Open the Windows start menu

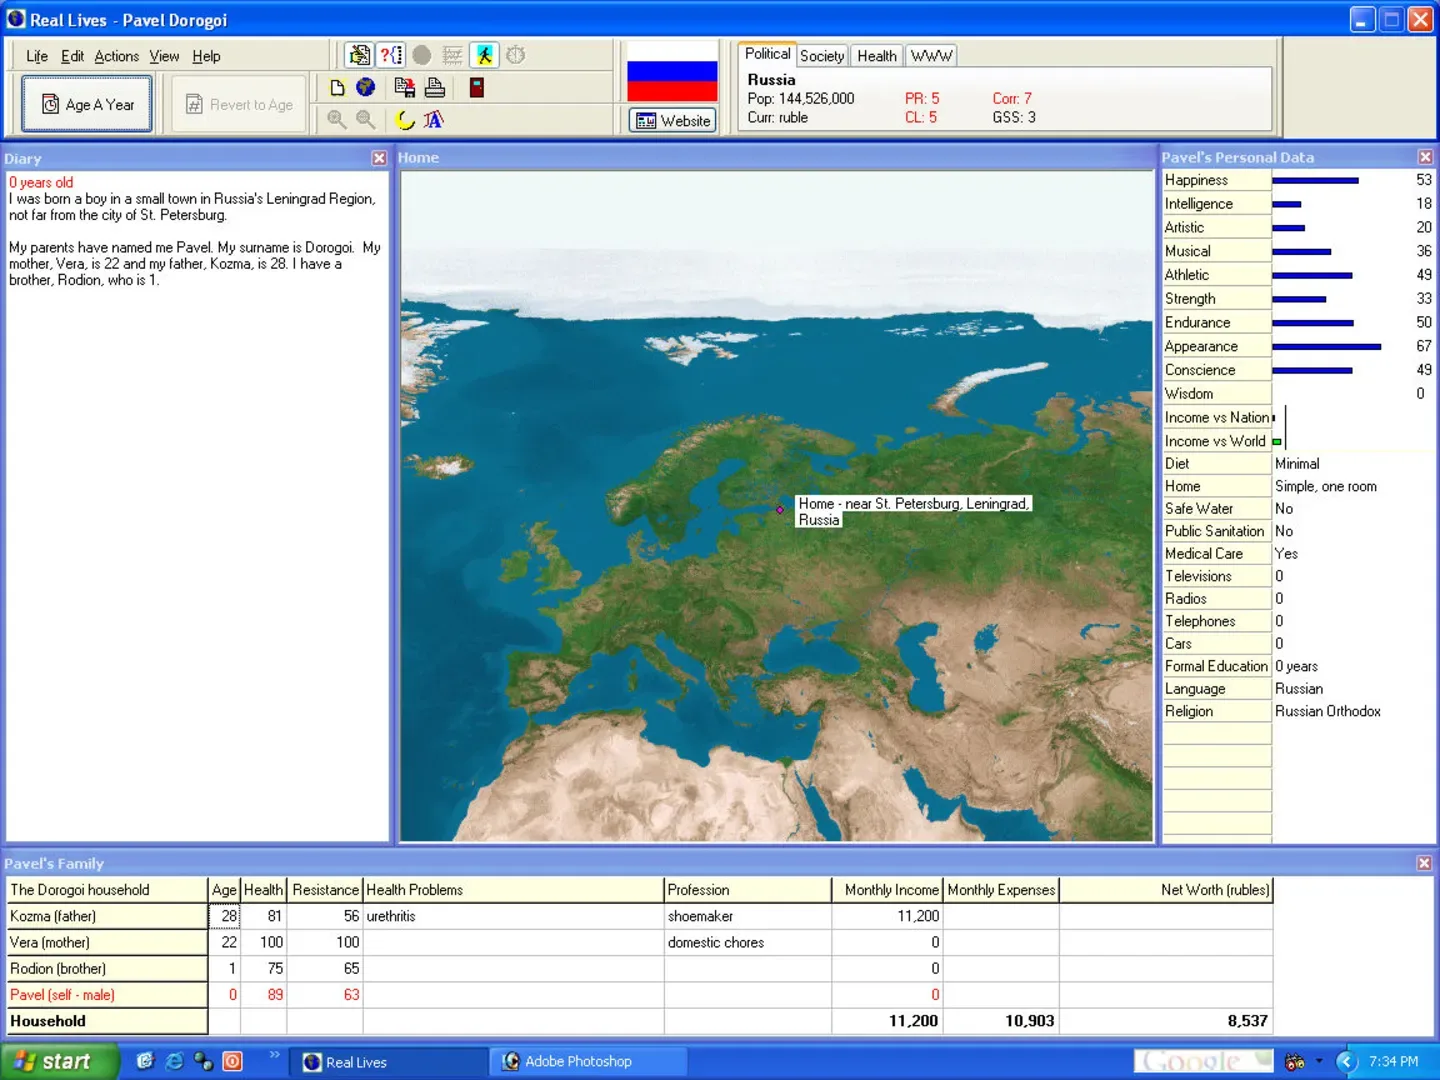point(57,1061)
